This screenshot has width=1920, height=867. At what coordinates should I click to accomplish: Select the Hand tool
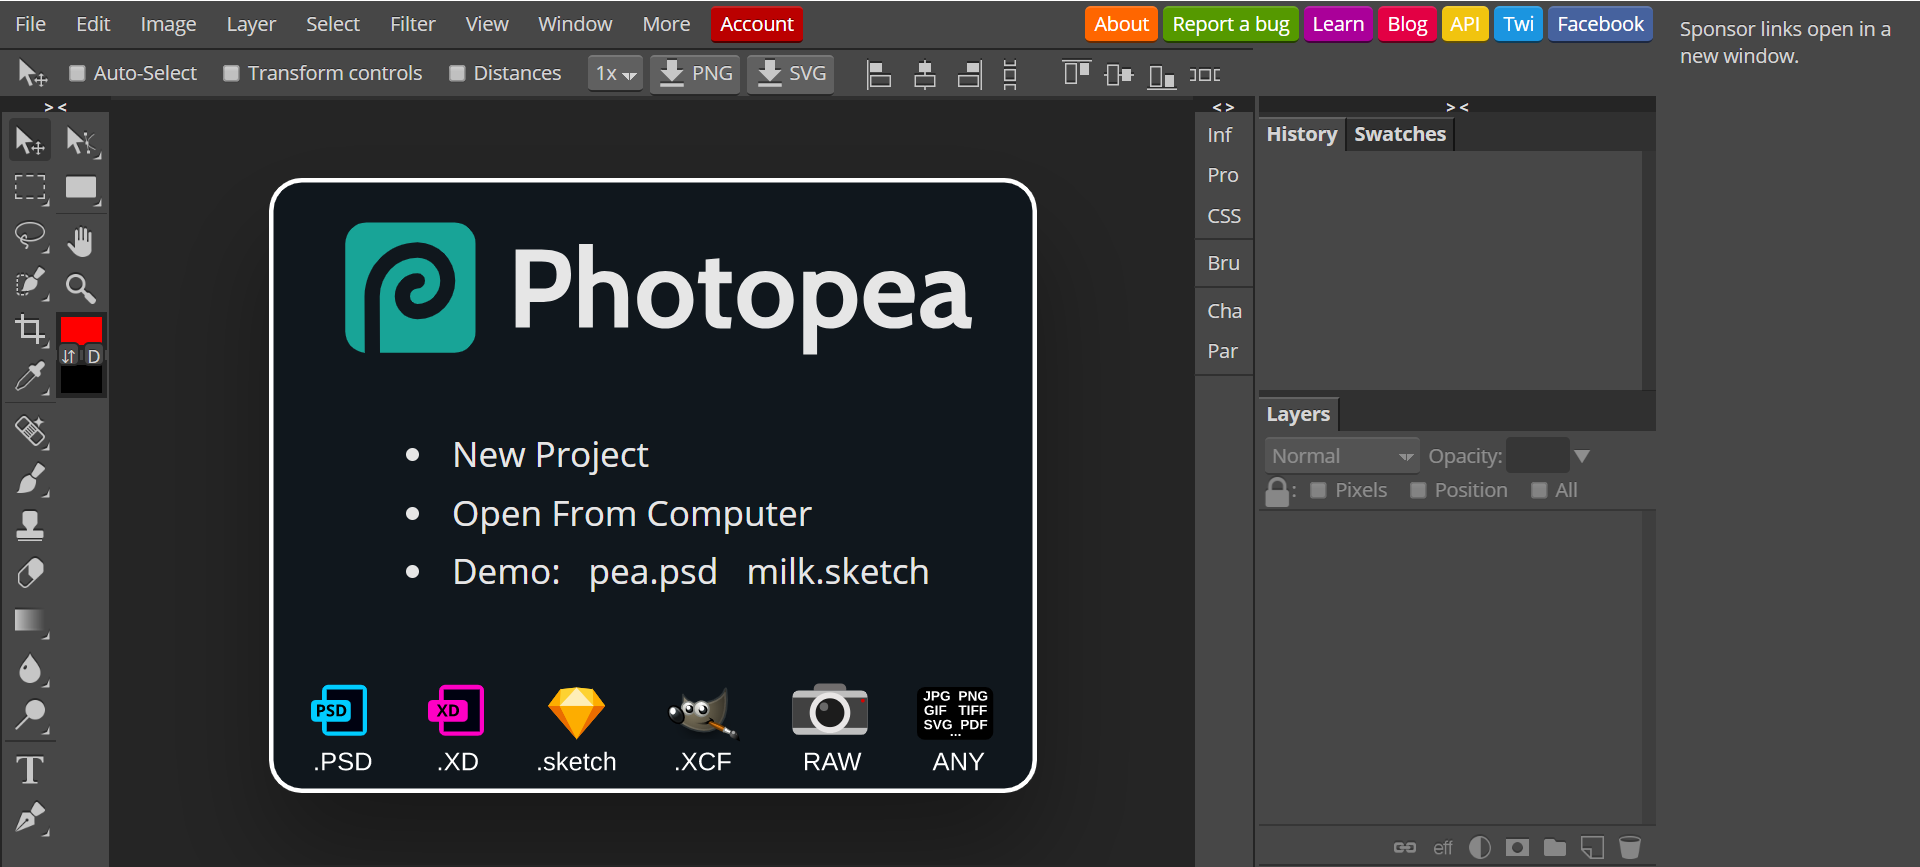[x=81, y=240]
